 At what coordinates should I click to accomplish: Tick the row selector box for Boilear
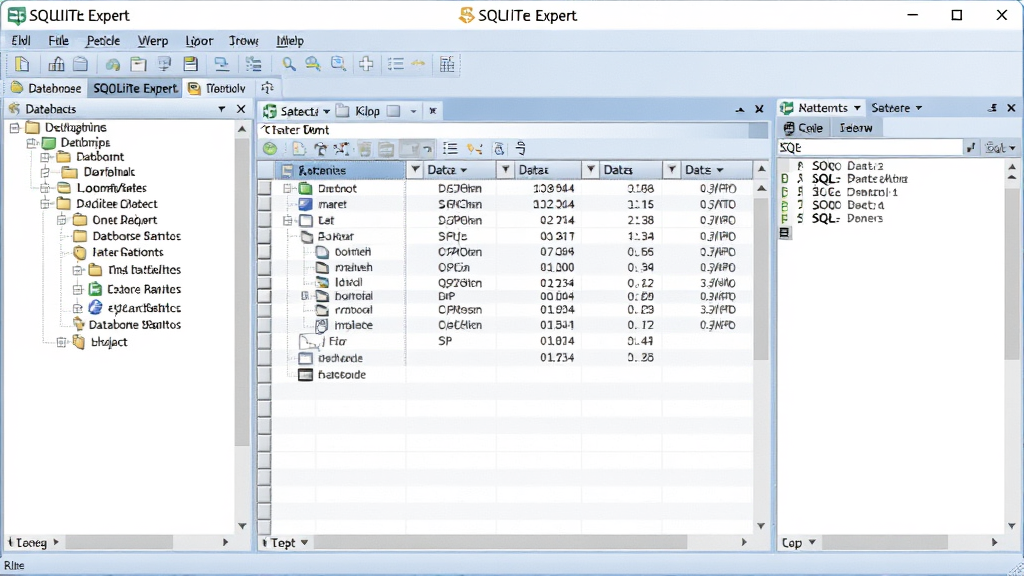tap(264, 236)
